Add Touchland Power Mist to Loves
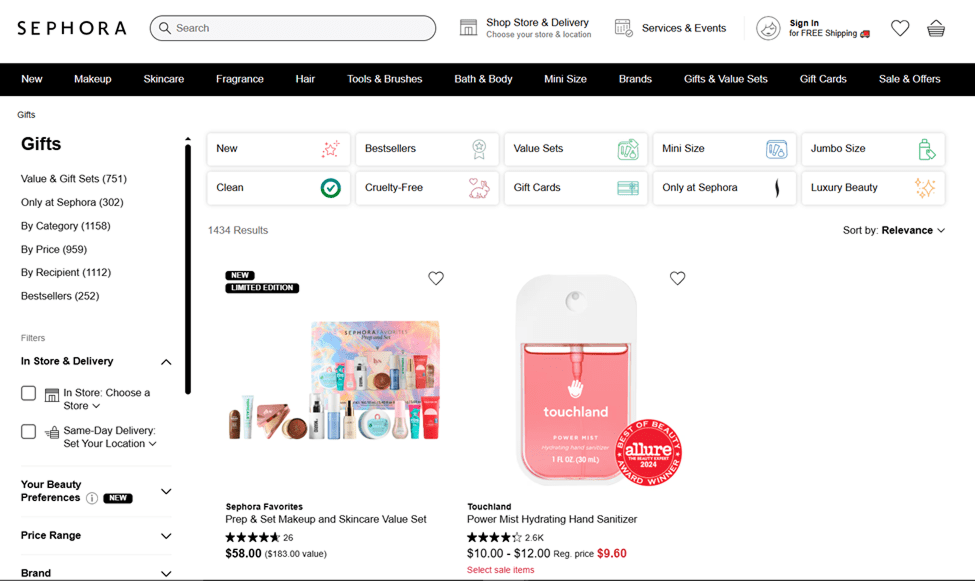 677,279
